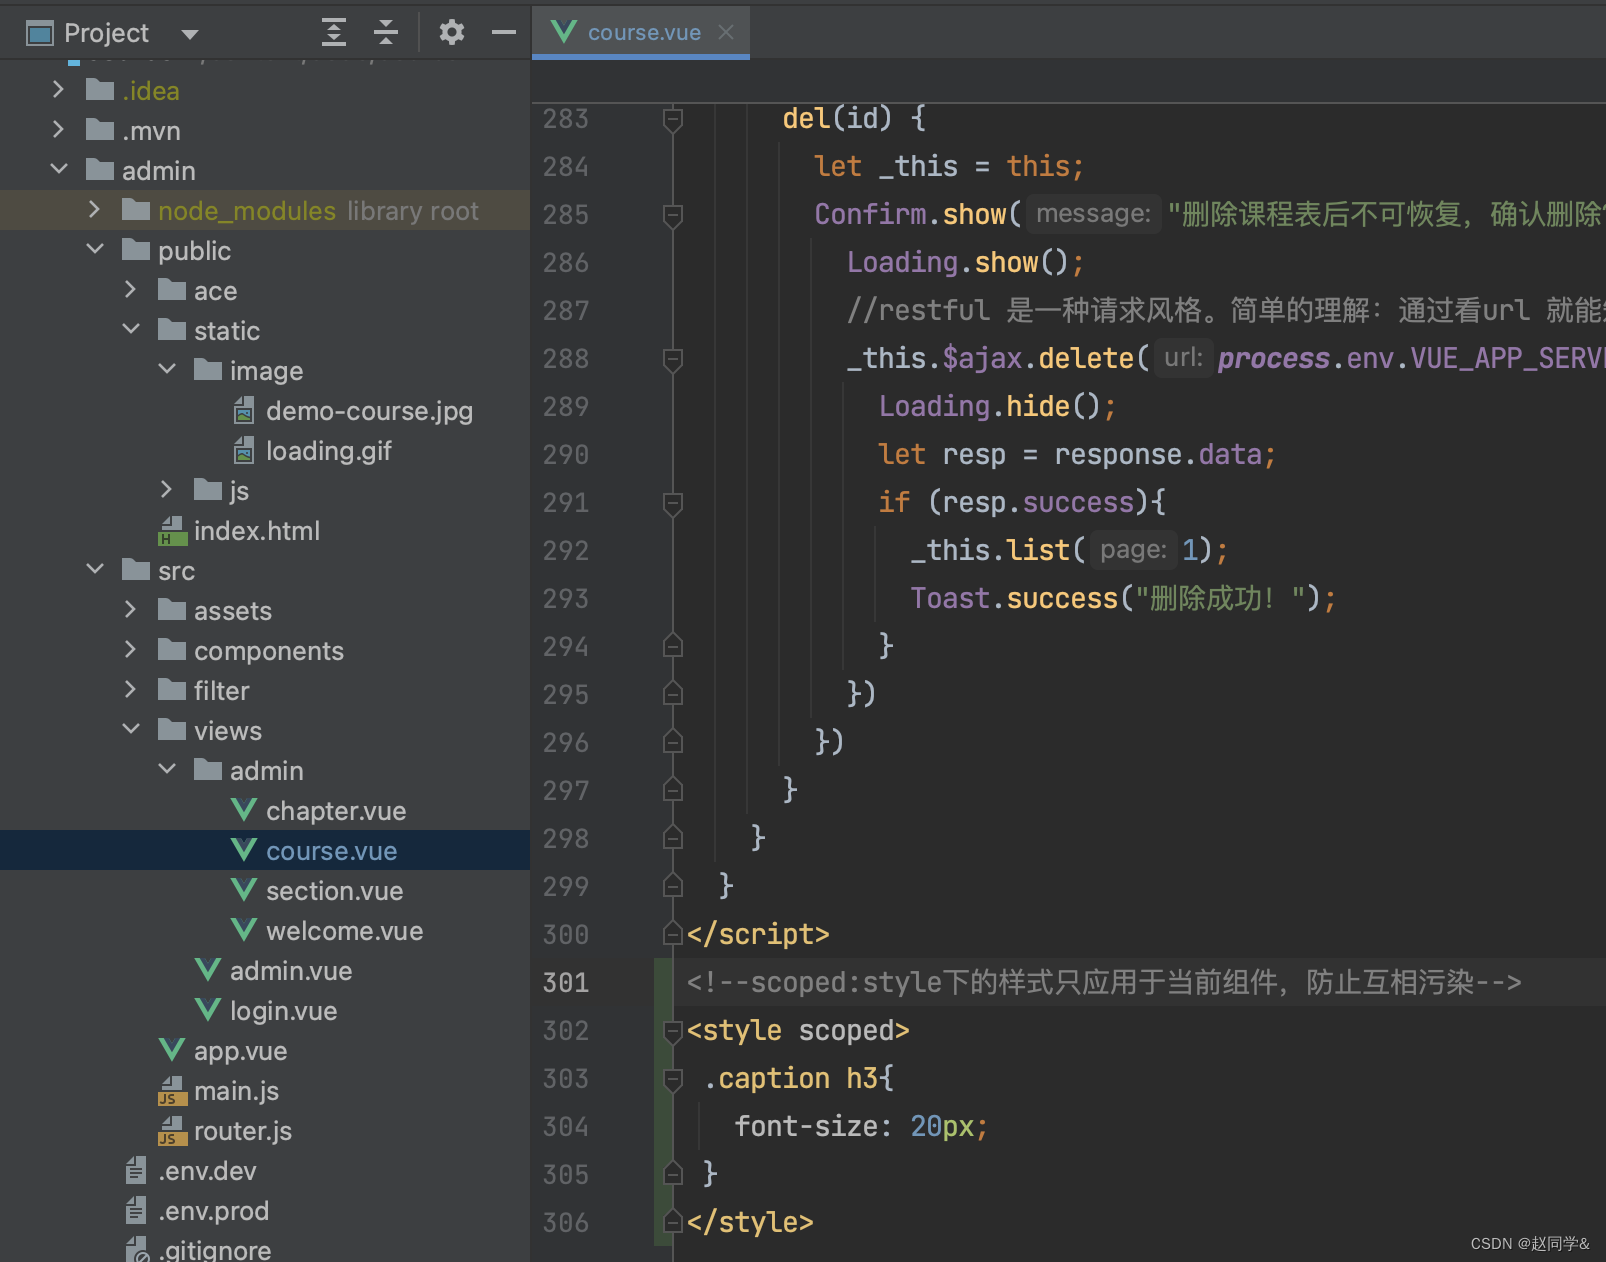Open the Project view dropdown arrow

(190, 34)
